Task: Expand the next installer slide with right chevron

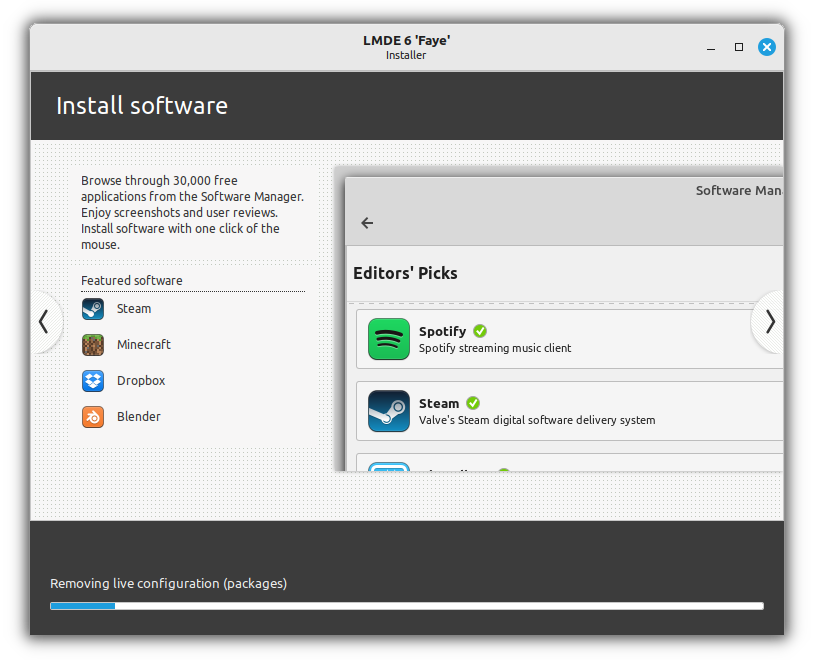Action: [x=769, y=322]
